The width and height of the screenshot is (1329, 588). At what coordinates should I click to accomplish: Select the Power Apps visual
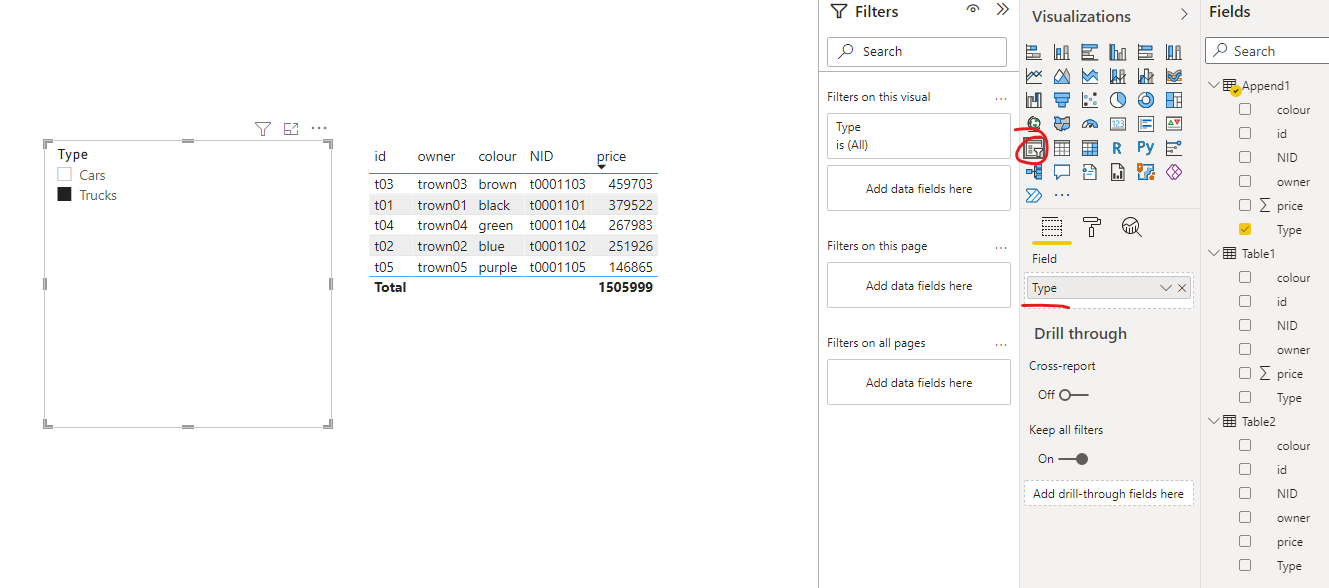(1173, 172)
